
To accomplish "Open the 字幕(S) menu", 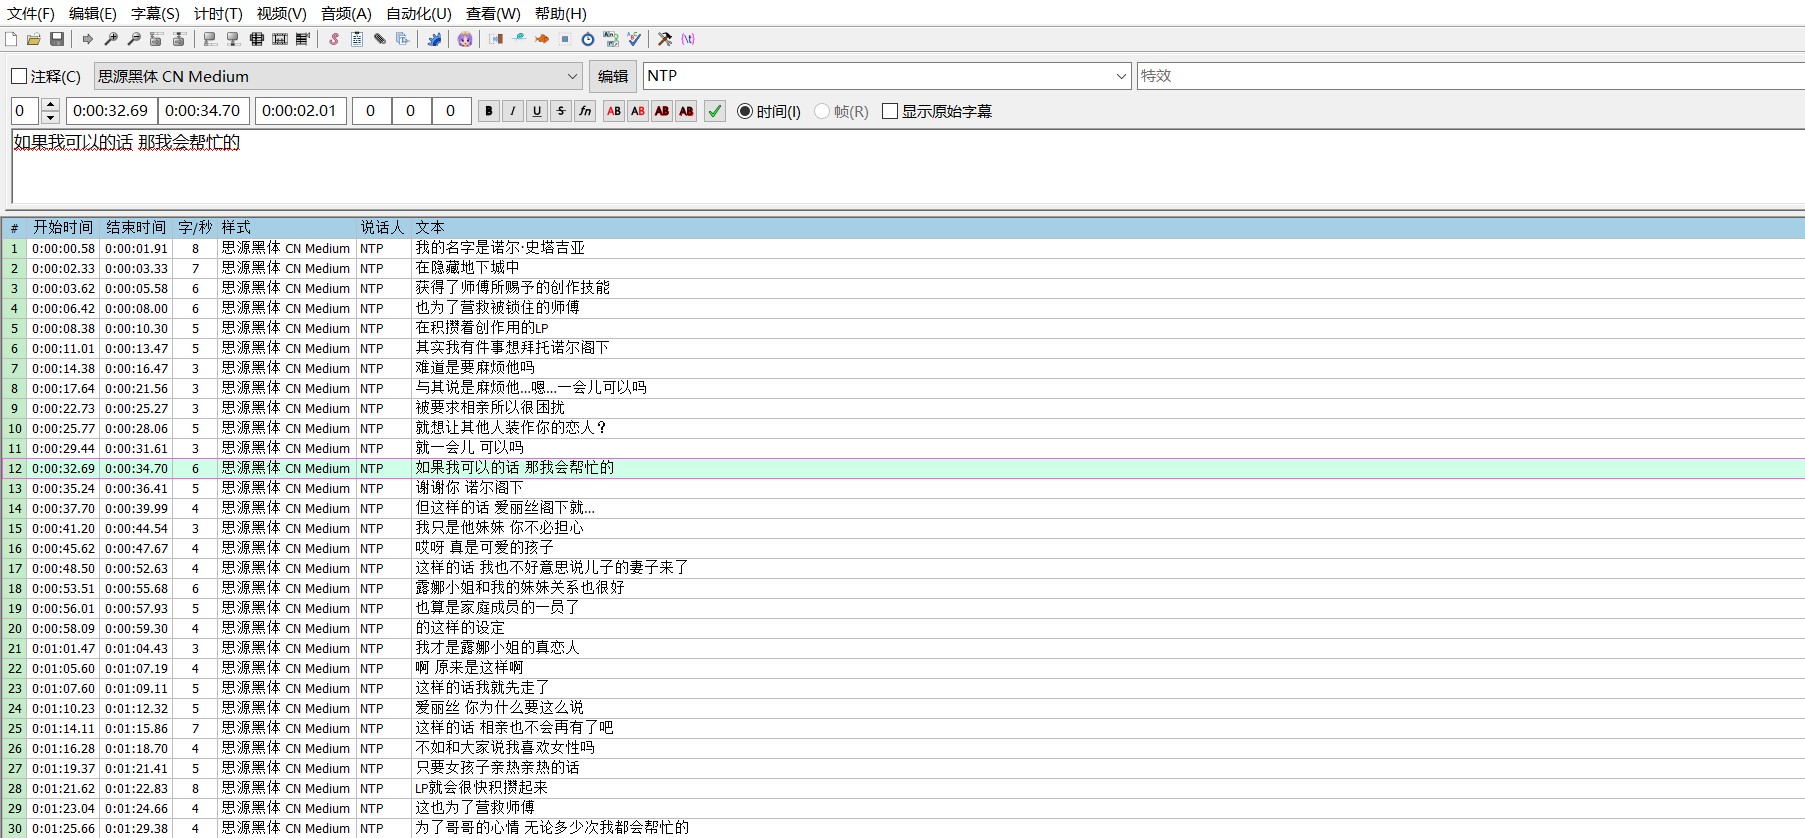I will point(155,13).
